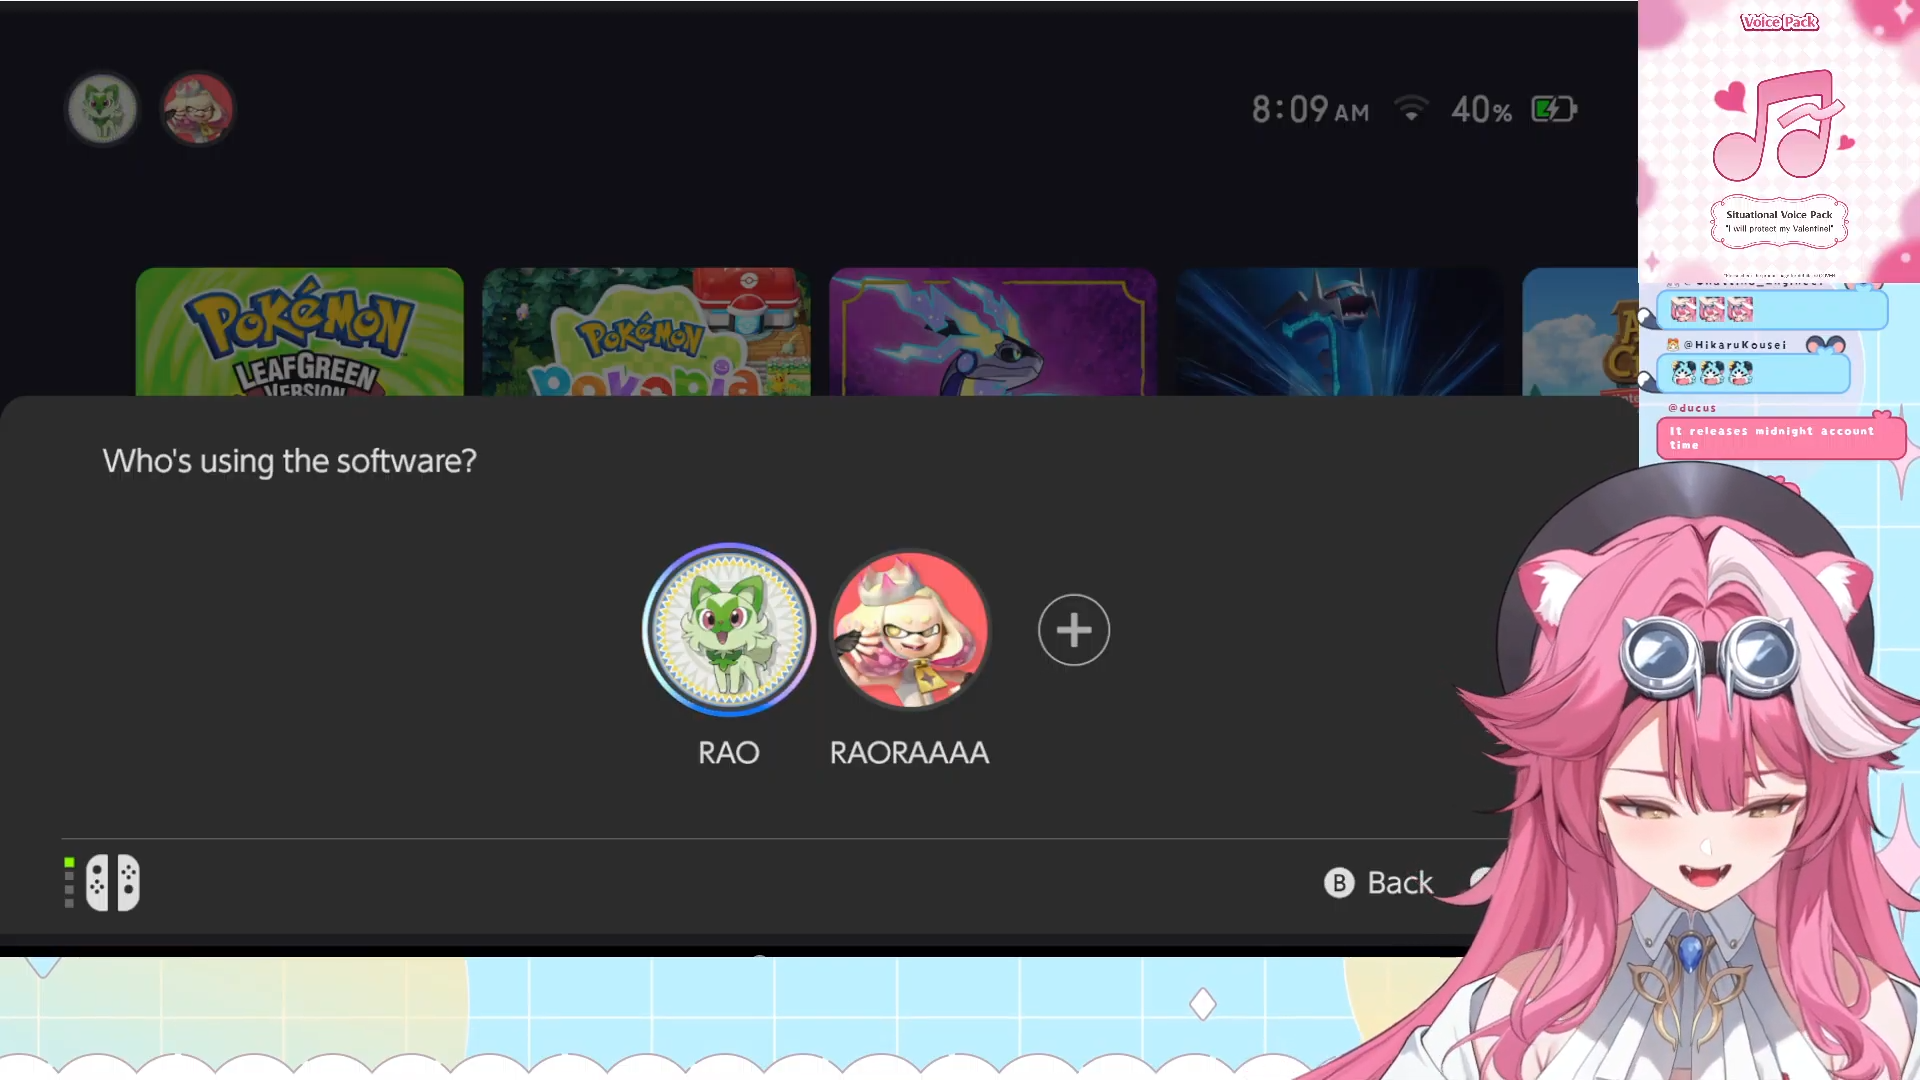Click the ducus chat message bubble
The width and height of the screenshot is (1920, 1080).
tap(1780, 438)
